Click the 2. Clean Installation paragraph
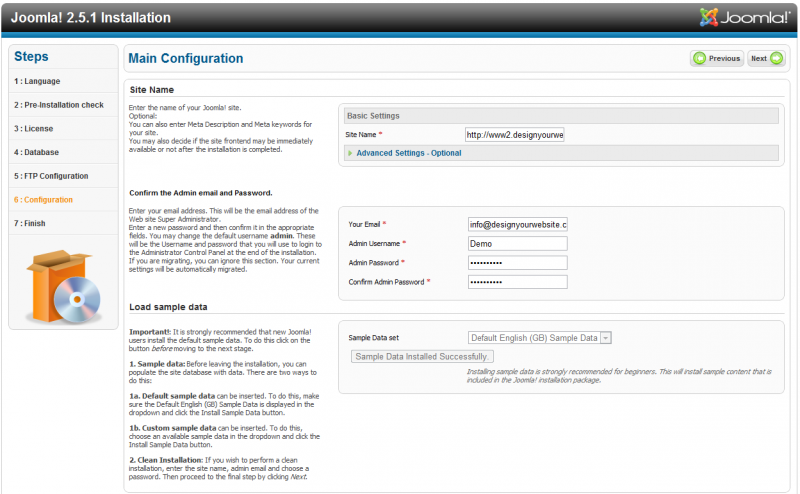 point(219,468)
